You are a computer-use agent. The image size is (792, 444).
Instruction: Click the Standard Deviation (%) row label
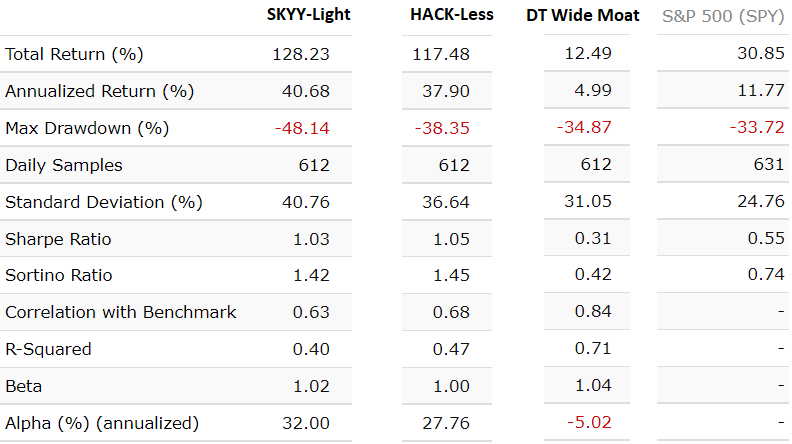(104, 202)
